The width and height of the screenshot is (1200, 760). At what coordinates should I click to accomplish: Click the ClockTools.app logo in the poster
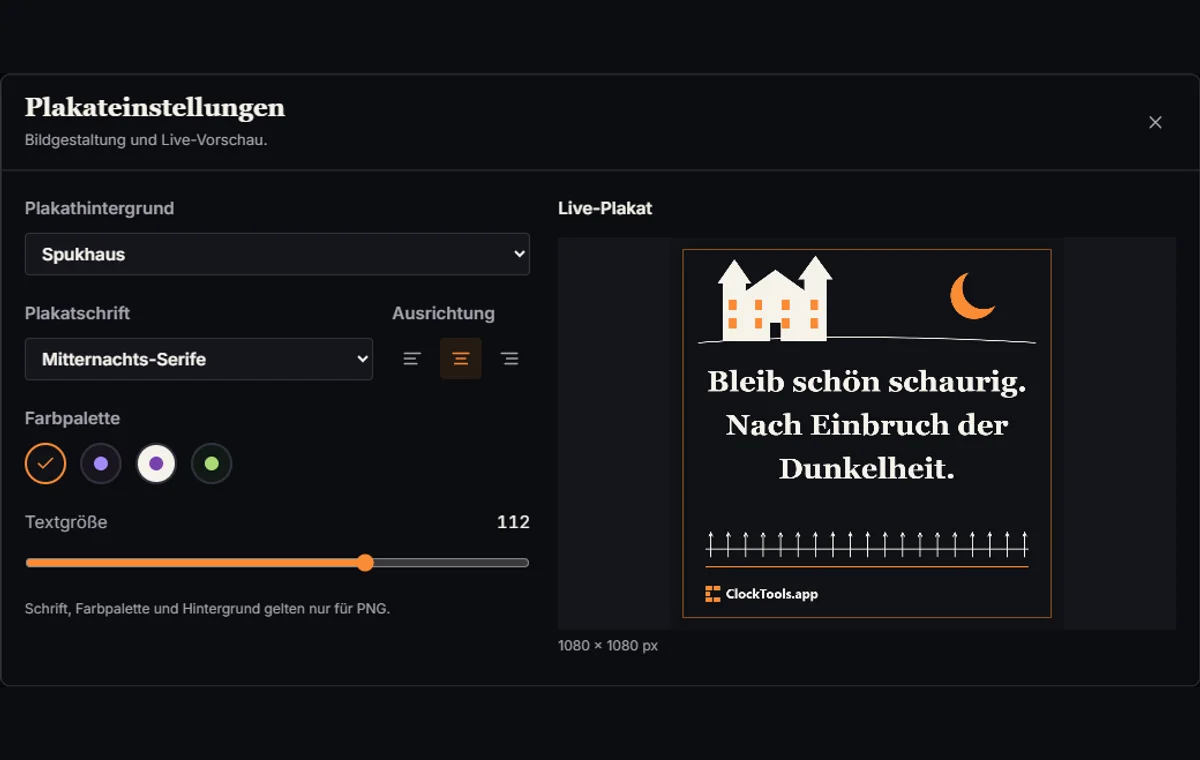761,594
